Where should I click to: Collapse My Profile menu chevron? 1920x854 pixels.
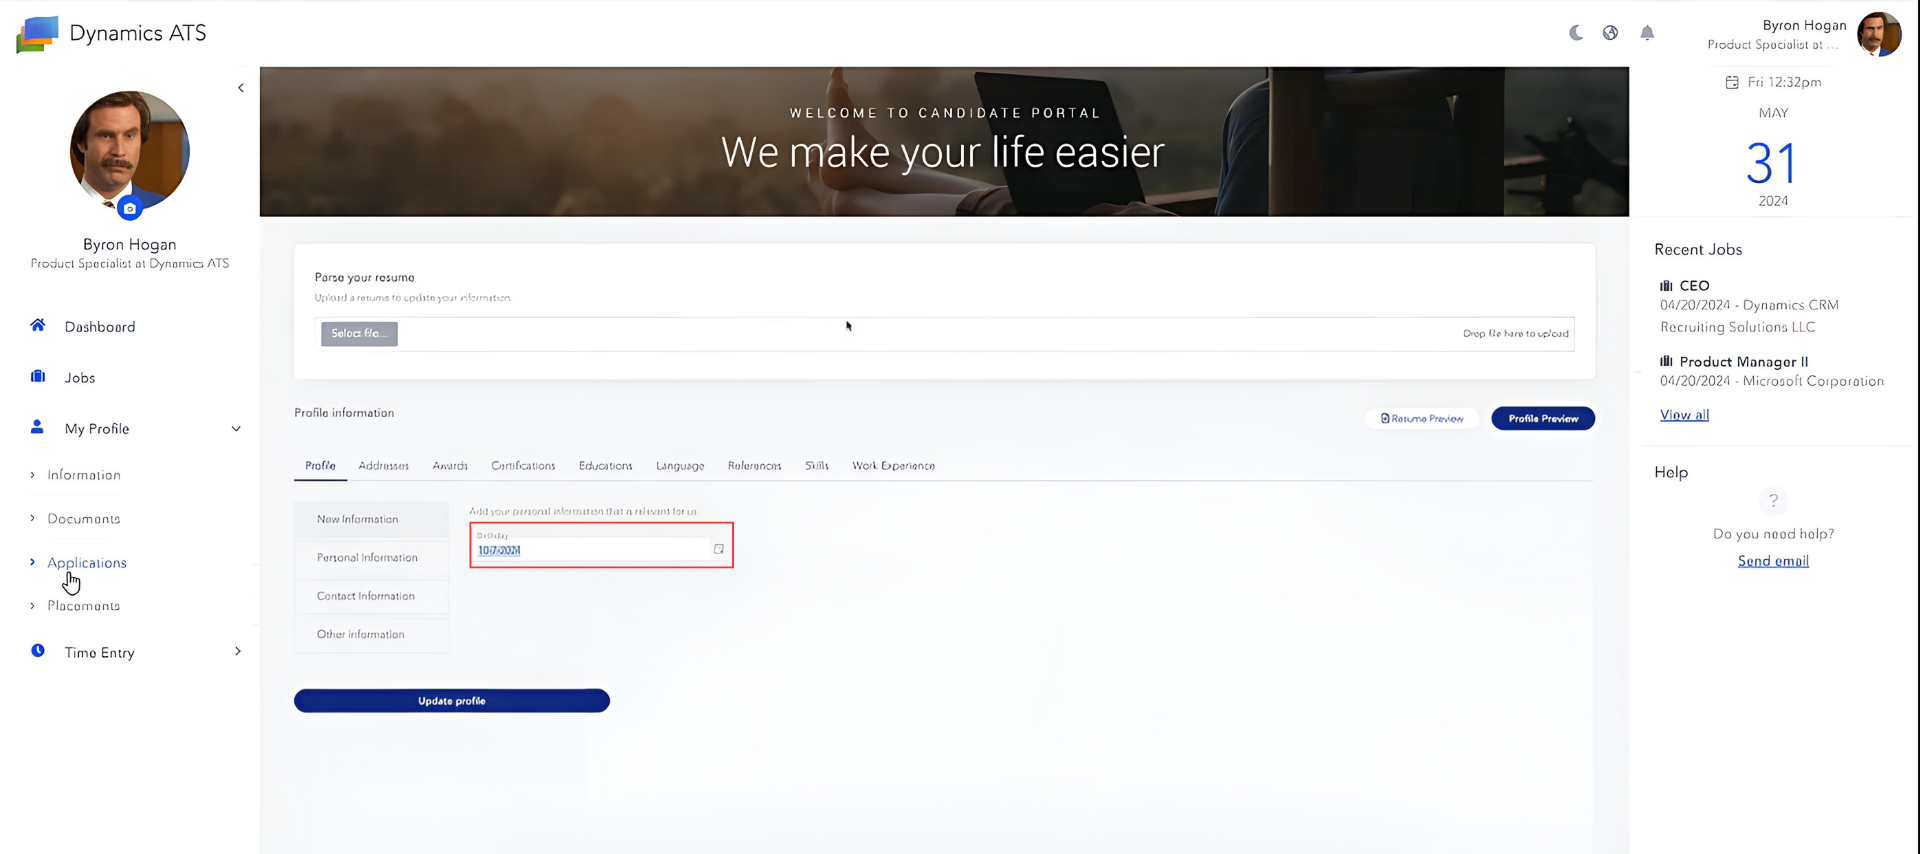pos(236,429)
